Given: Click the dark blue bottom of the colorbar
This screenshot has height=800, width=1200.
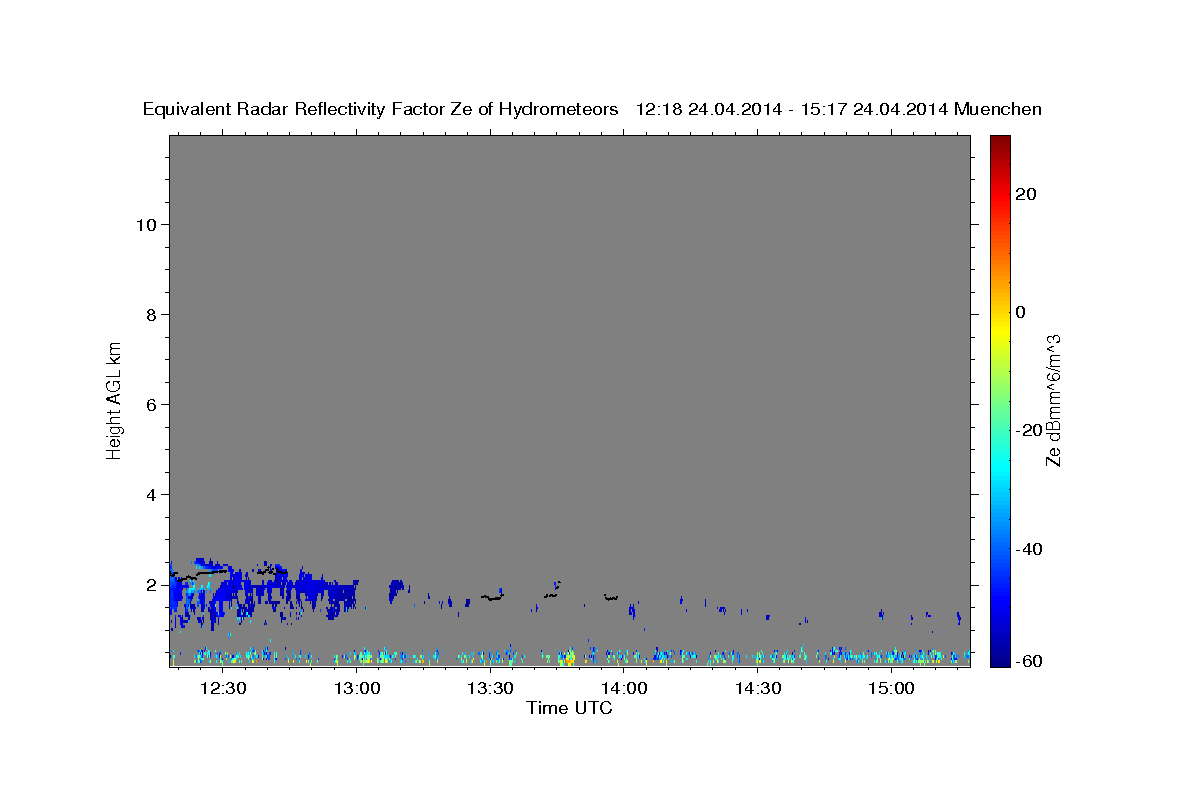Looking at the screenshot, I should tap(998, 655).
